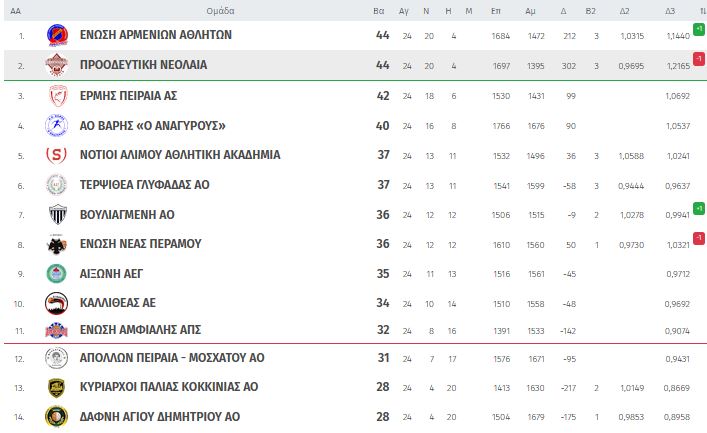Open ΕΝΩΣΗ ΑΜΦΙΑΛΗΣ ΑΠΣ team page

140,330
